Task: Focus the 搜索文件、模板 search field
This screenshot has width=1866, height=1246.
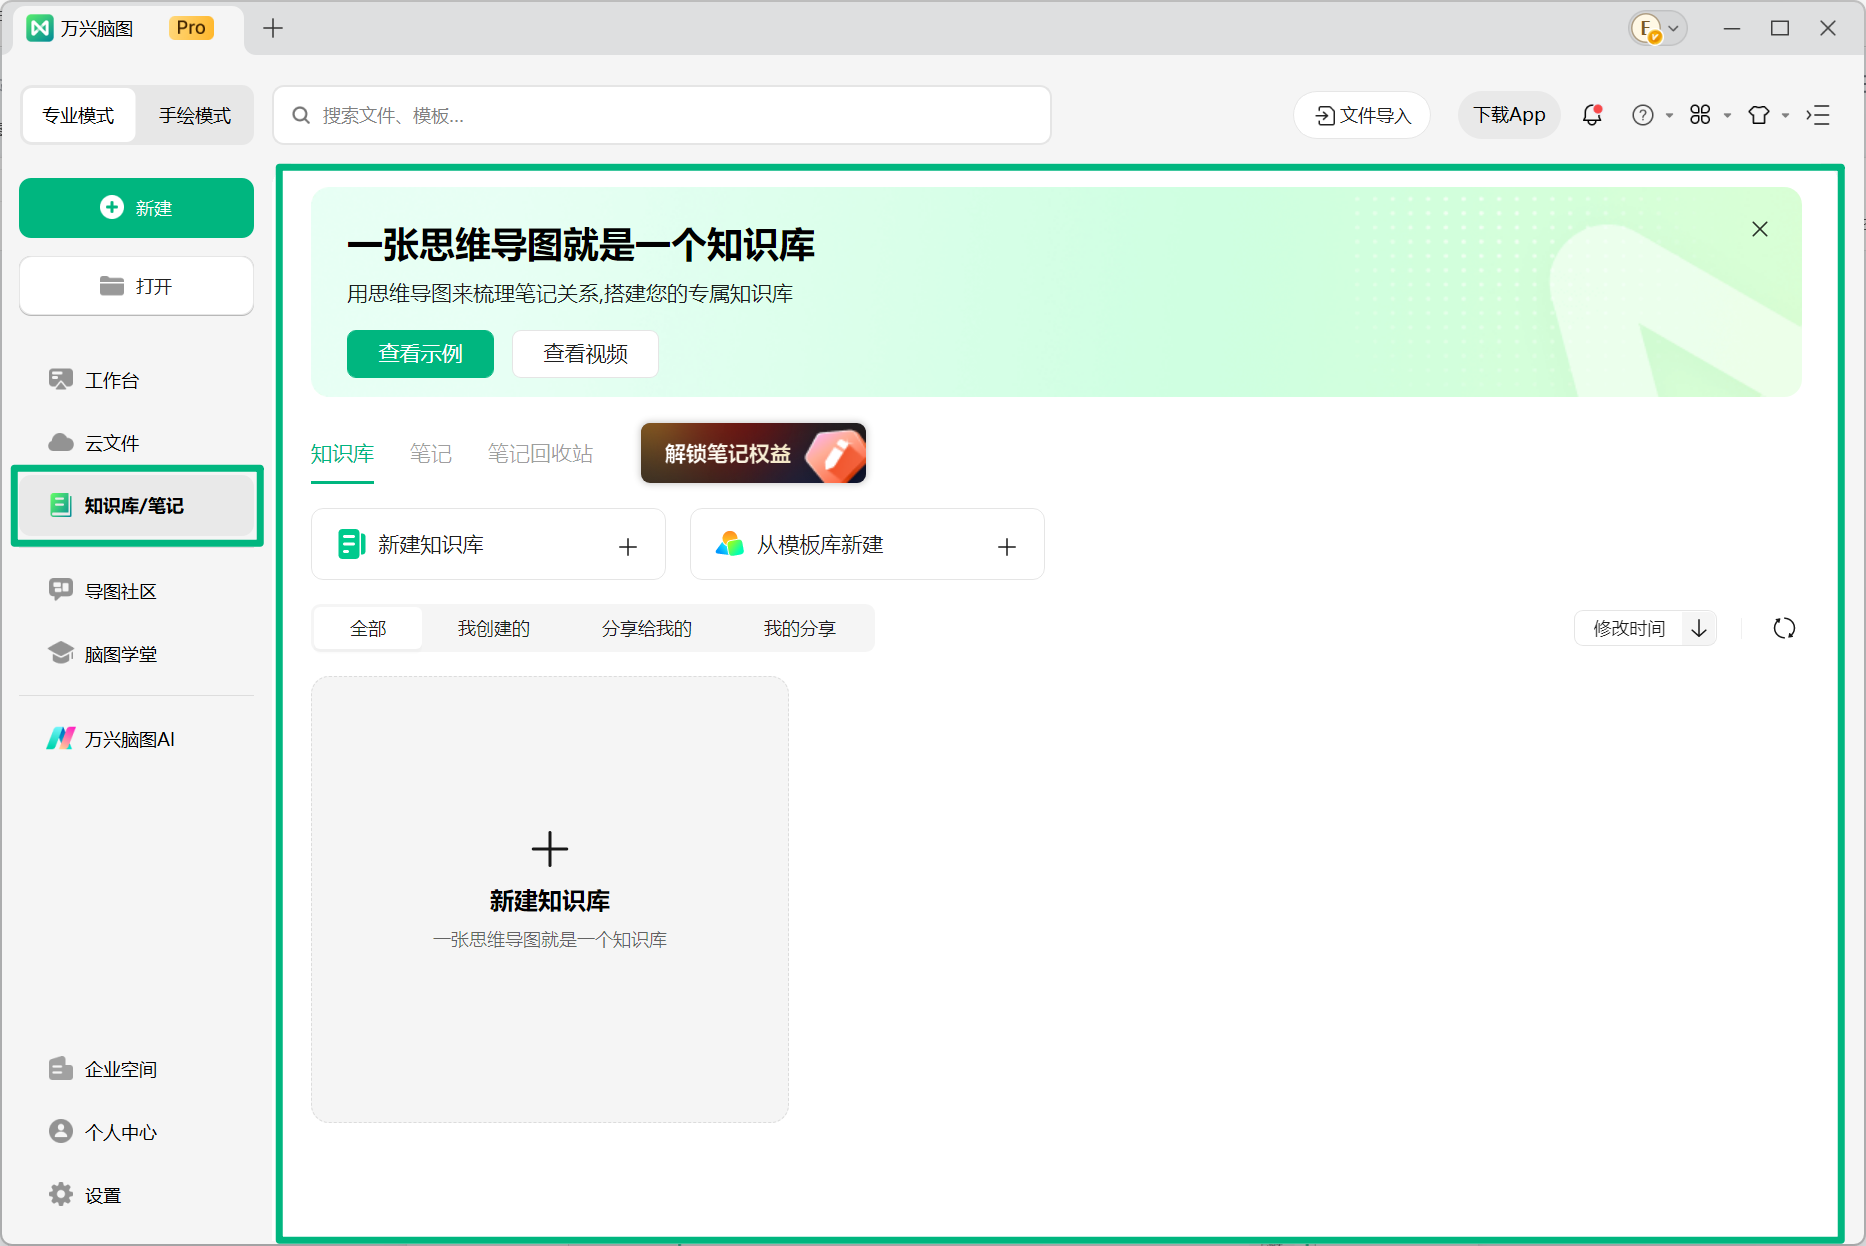Action: (x=662, y=115)
